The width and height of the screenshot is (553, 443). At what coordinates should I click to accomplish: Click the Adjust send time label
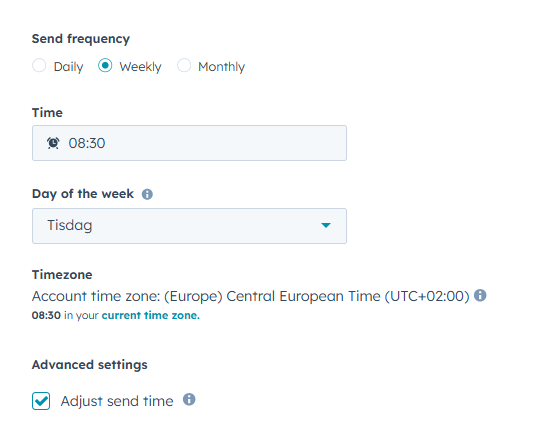[x=117, y=401]
